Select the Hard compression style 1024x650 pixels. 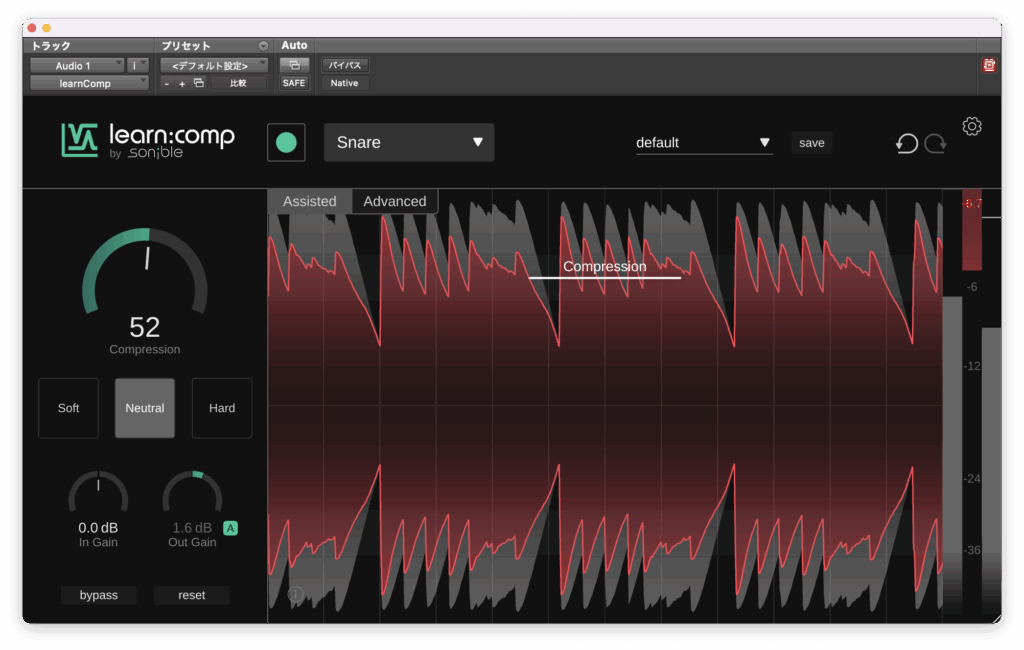point(222,408)
